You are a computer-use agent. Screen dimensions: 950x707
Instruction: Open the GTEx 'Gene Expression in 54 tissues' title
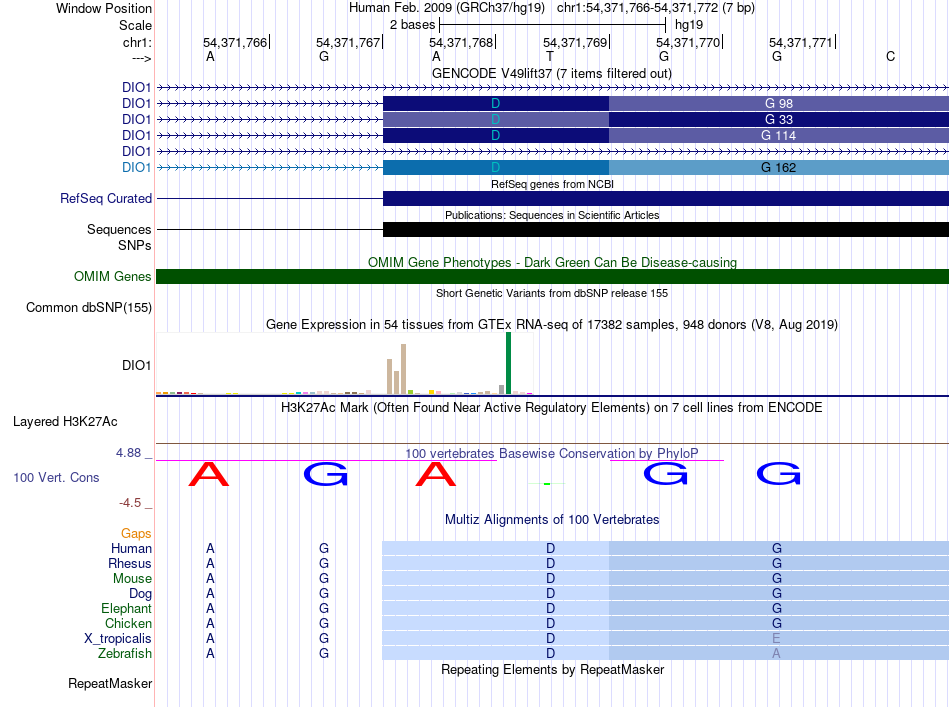(x=552, y=325)
